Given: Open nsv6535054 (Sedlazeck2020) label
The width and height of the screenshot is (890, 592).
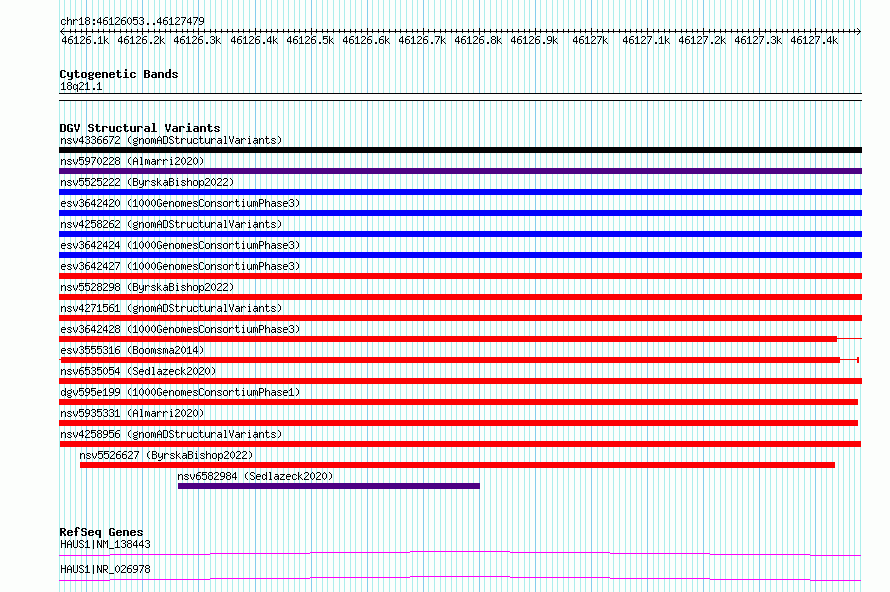Looking at the screenshot, I should pyautogui.click(x=138, y=371).
